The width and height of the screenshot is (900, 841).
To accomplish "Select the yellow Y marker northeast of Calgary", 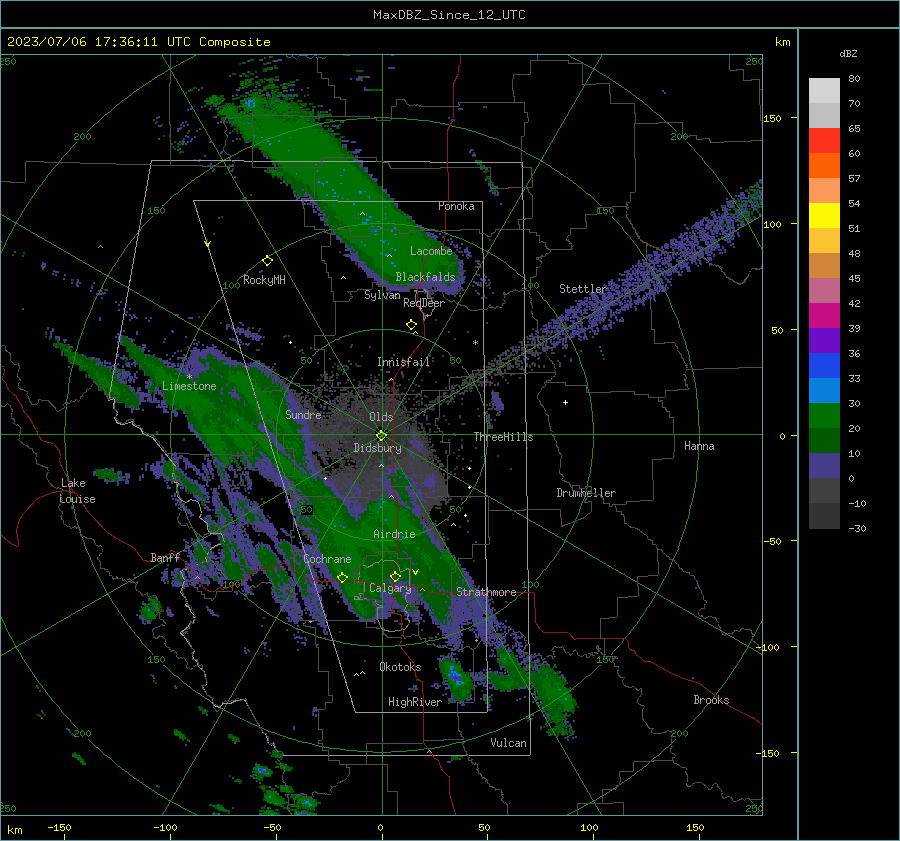I will [x=415, y=572].
